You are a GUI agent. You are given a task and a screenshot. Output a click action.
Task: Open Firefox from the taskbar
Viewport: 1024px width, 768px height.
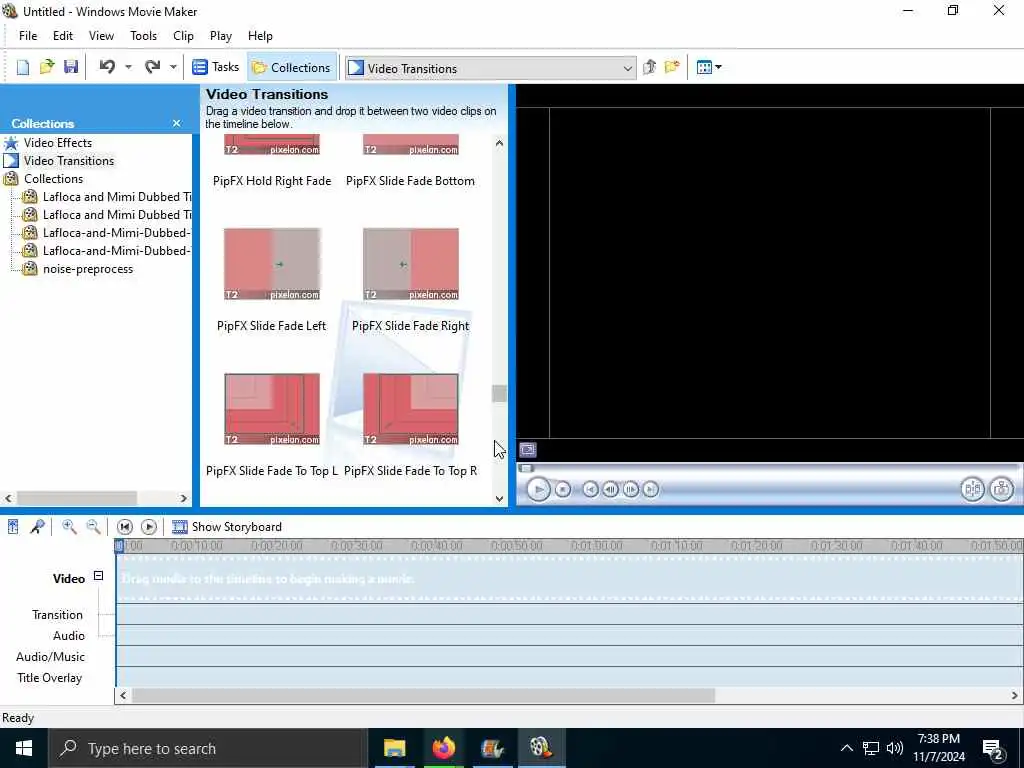click(443, 748)
